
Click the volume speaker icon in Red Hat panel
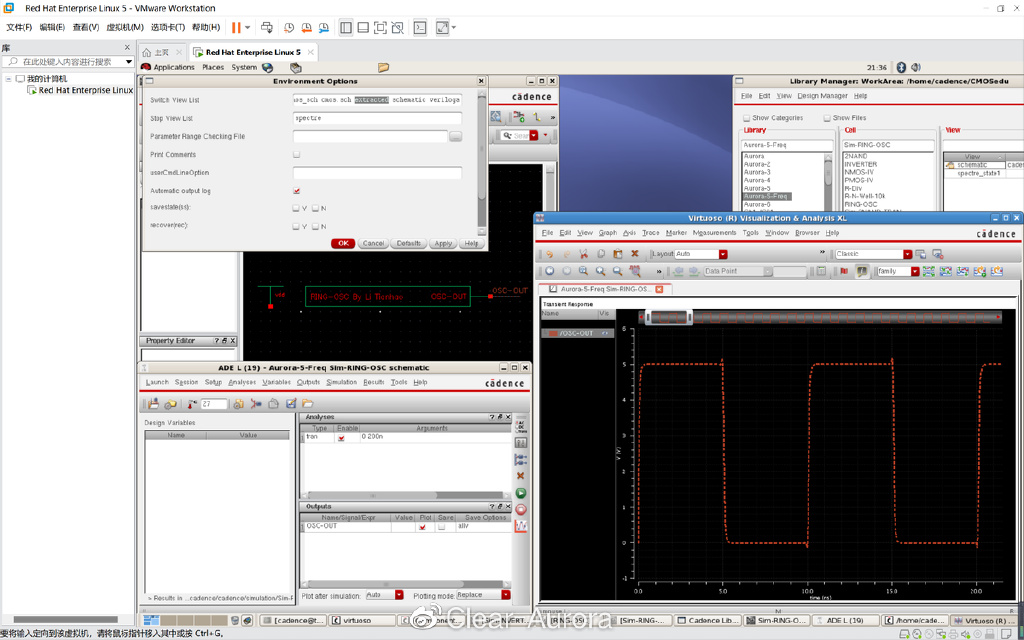[916, 67]
